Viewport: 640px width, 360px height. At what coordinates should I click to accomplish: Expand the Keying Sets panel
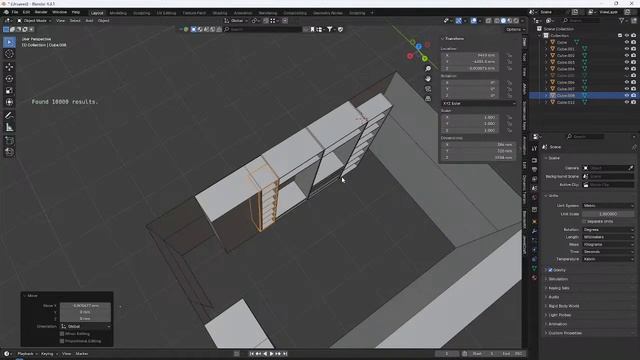(559, 288)
